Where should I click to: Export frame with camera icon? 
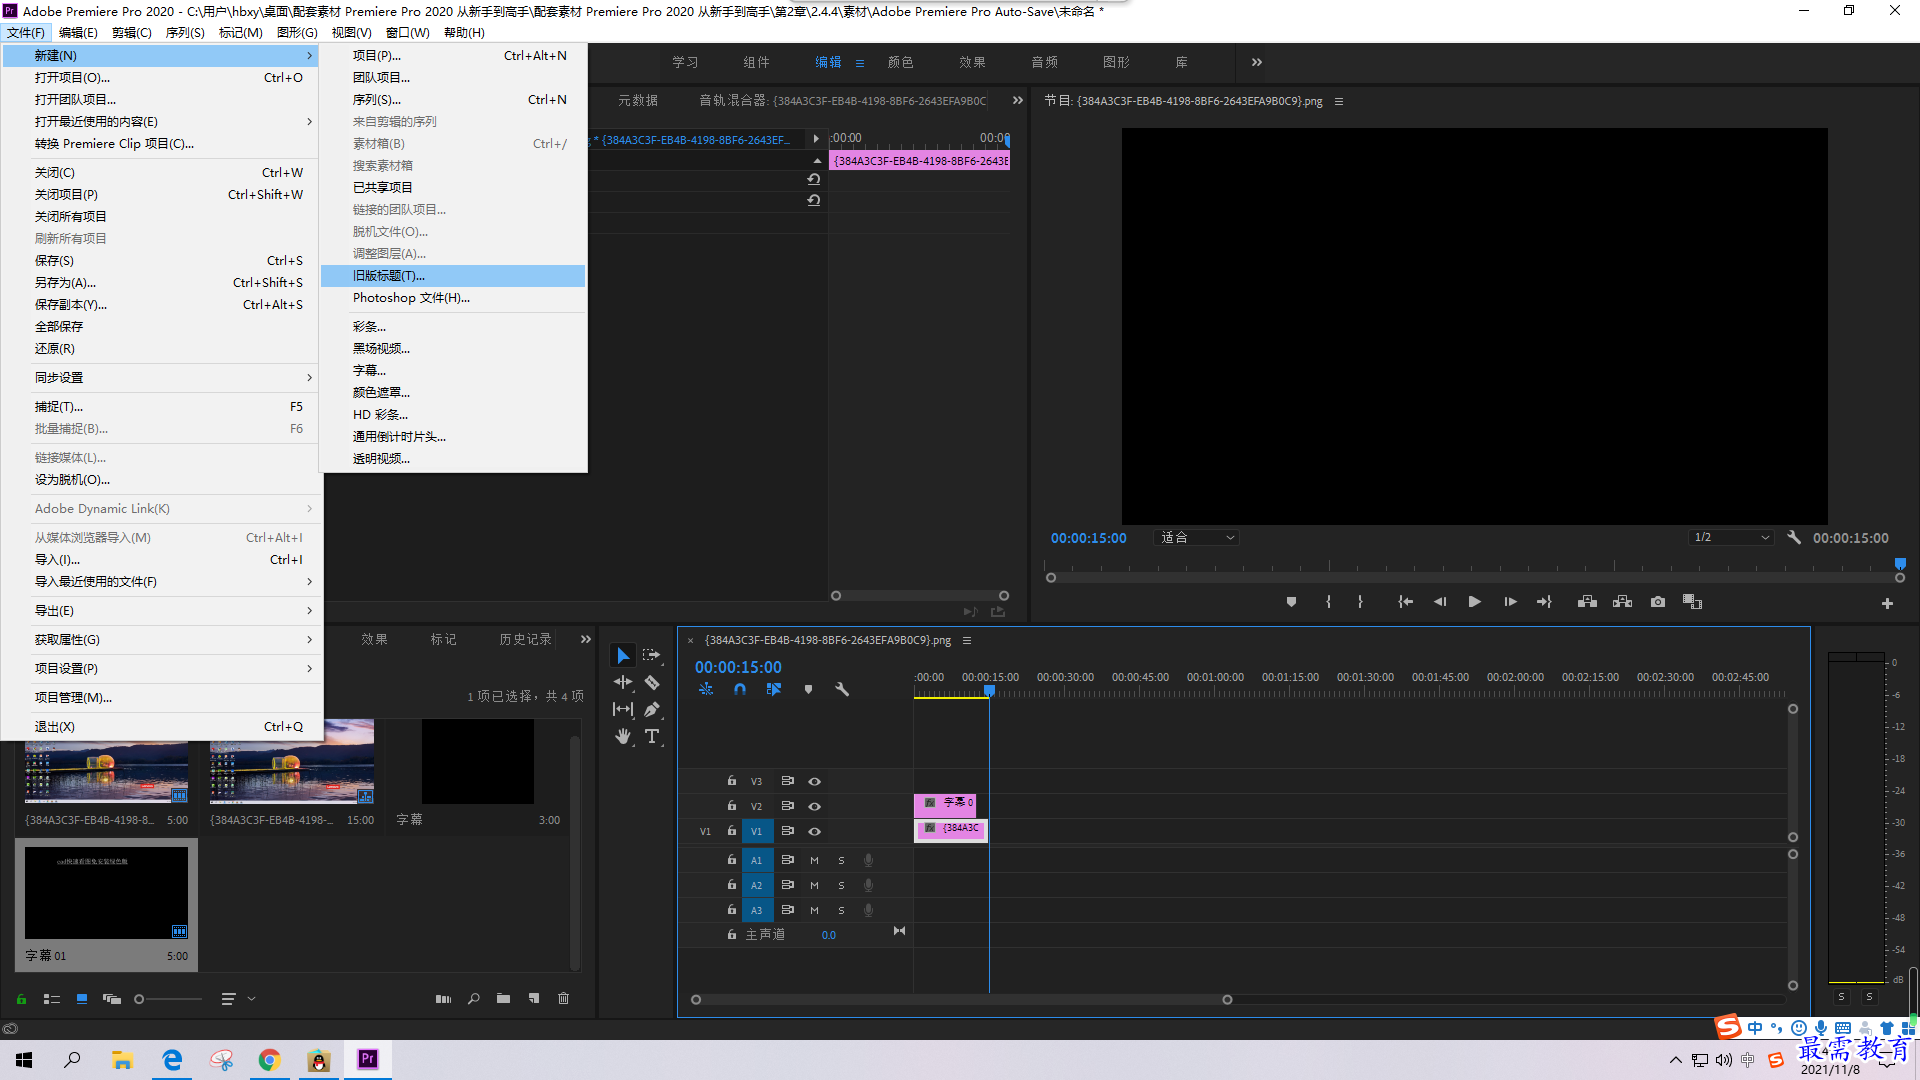coord(1658,602)
